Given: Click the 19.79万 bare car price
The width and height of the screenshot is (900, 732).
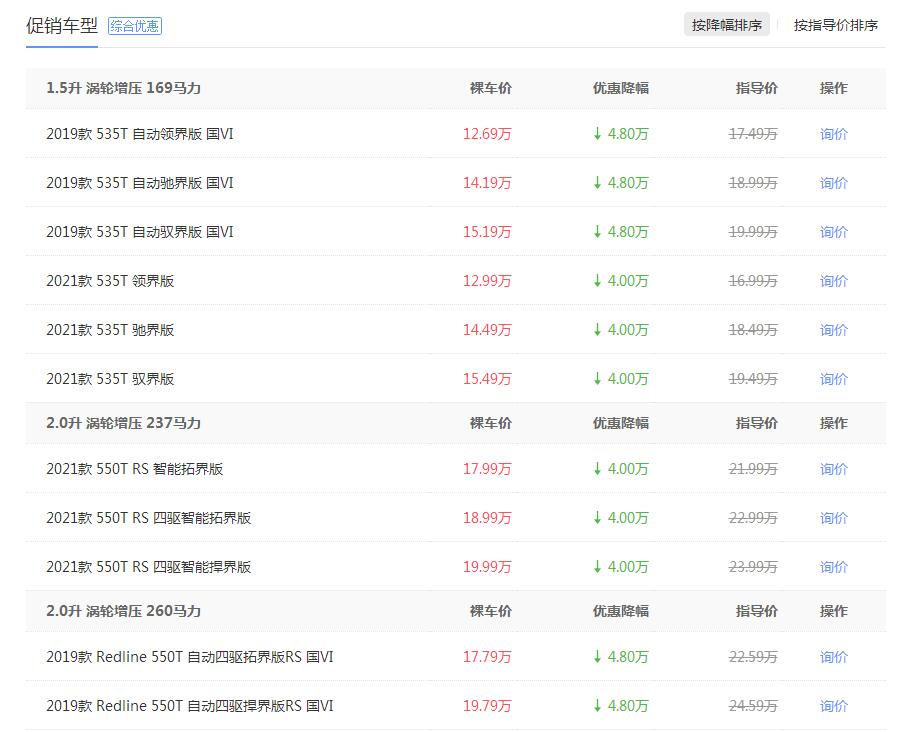Looking at the screenshot, I should coord(487,706).
